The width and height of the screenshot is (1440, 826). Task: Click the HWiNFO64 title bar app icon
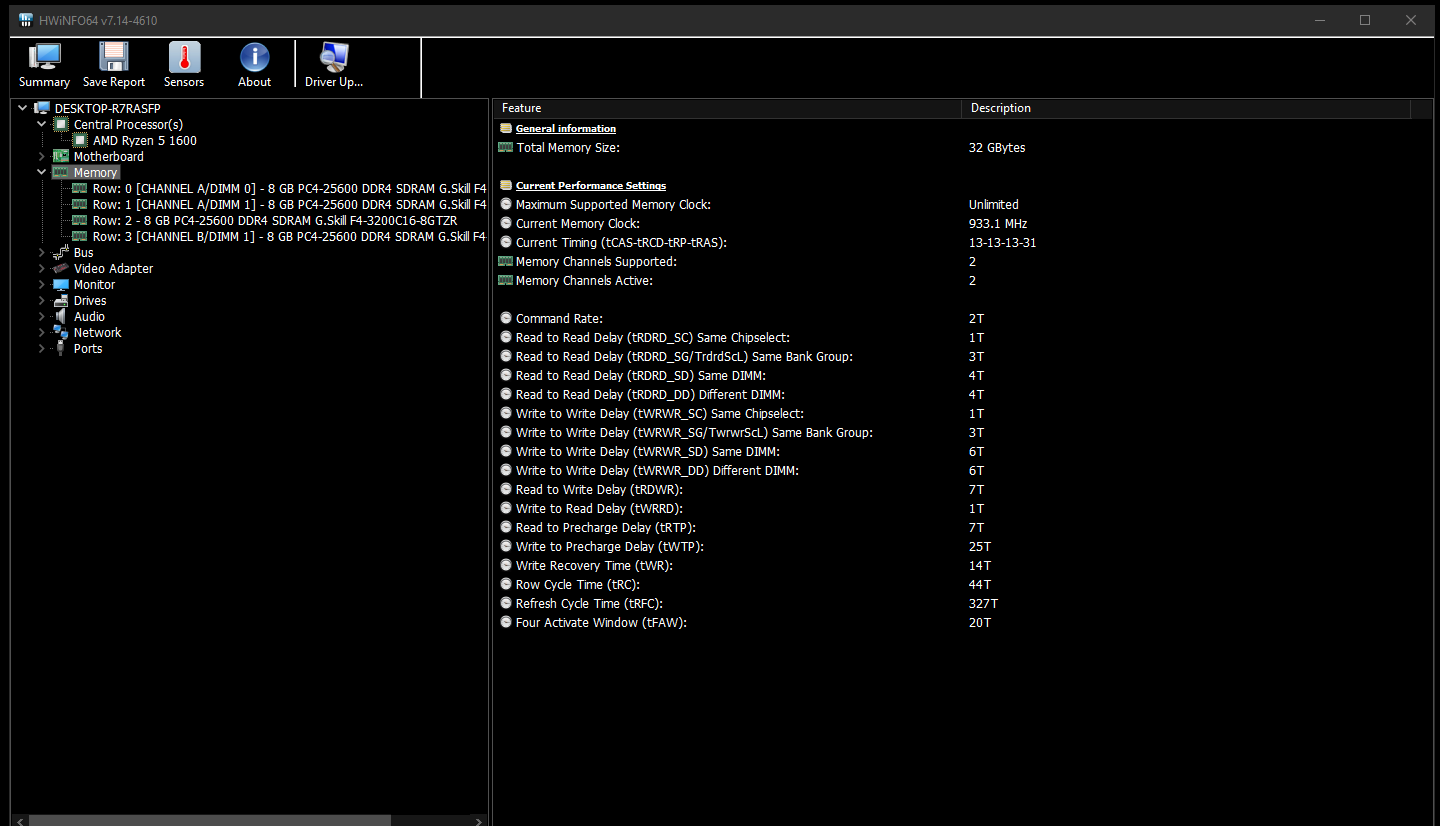click(26, 20)
